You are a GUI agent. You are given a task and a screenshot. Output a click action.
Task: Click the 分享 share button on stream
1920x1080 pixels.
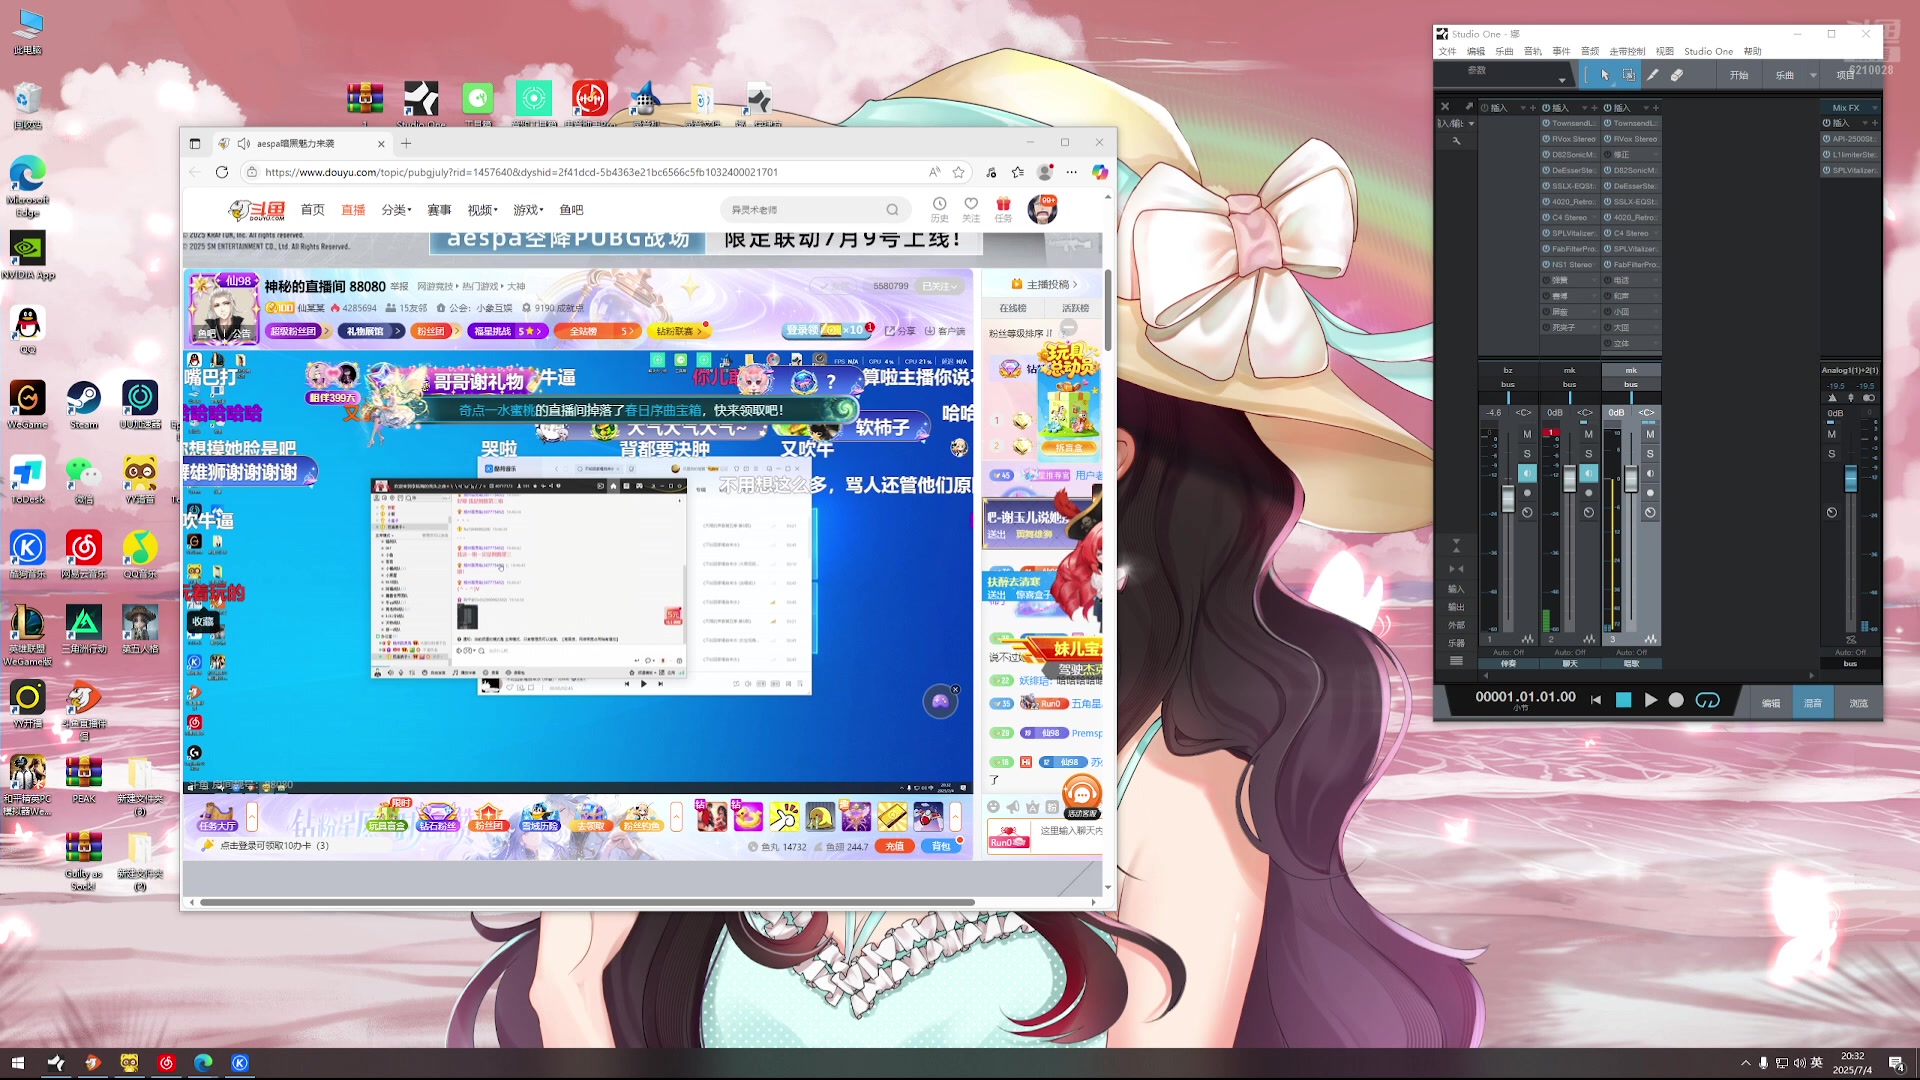tap(900, 331)
